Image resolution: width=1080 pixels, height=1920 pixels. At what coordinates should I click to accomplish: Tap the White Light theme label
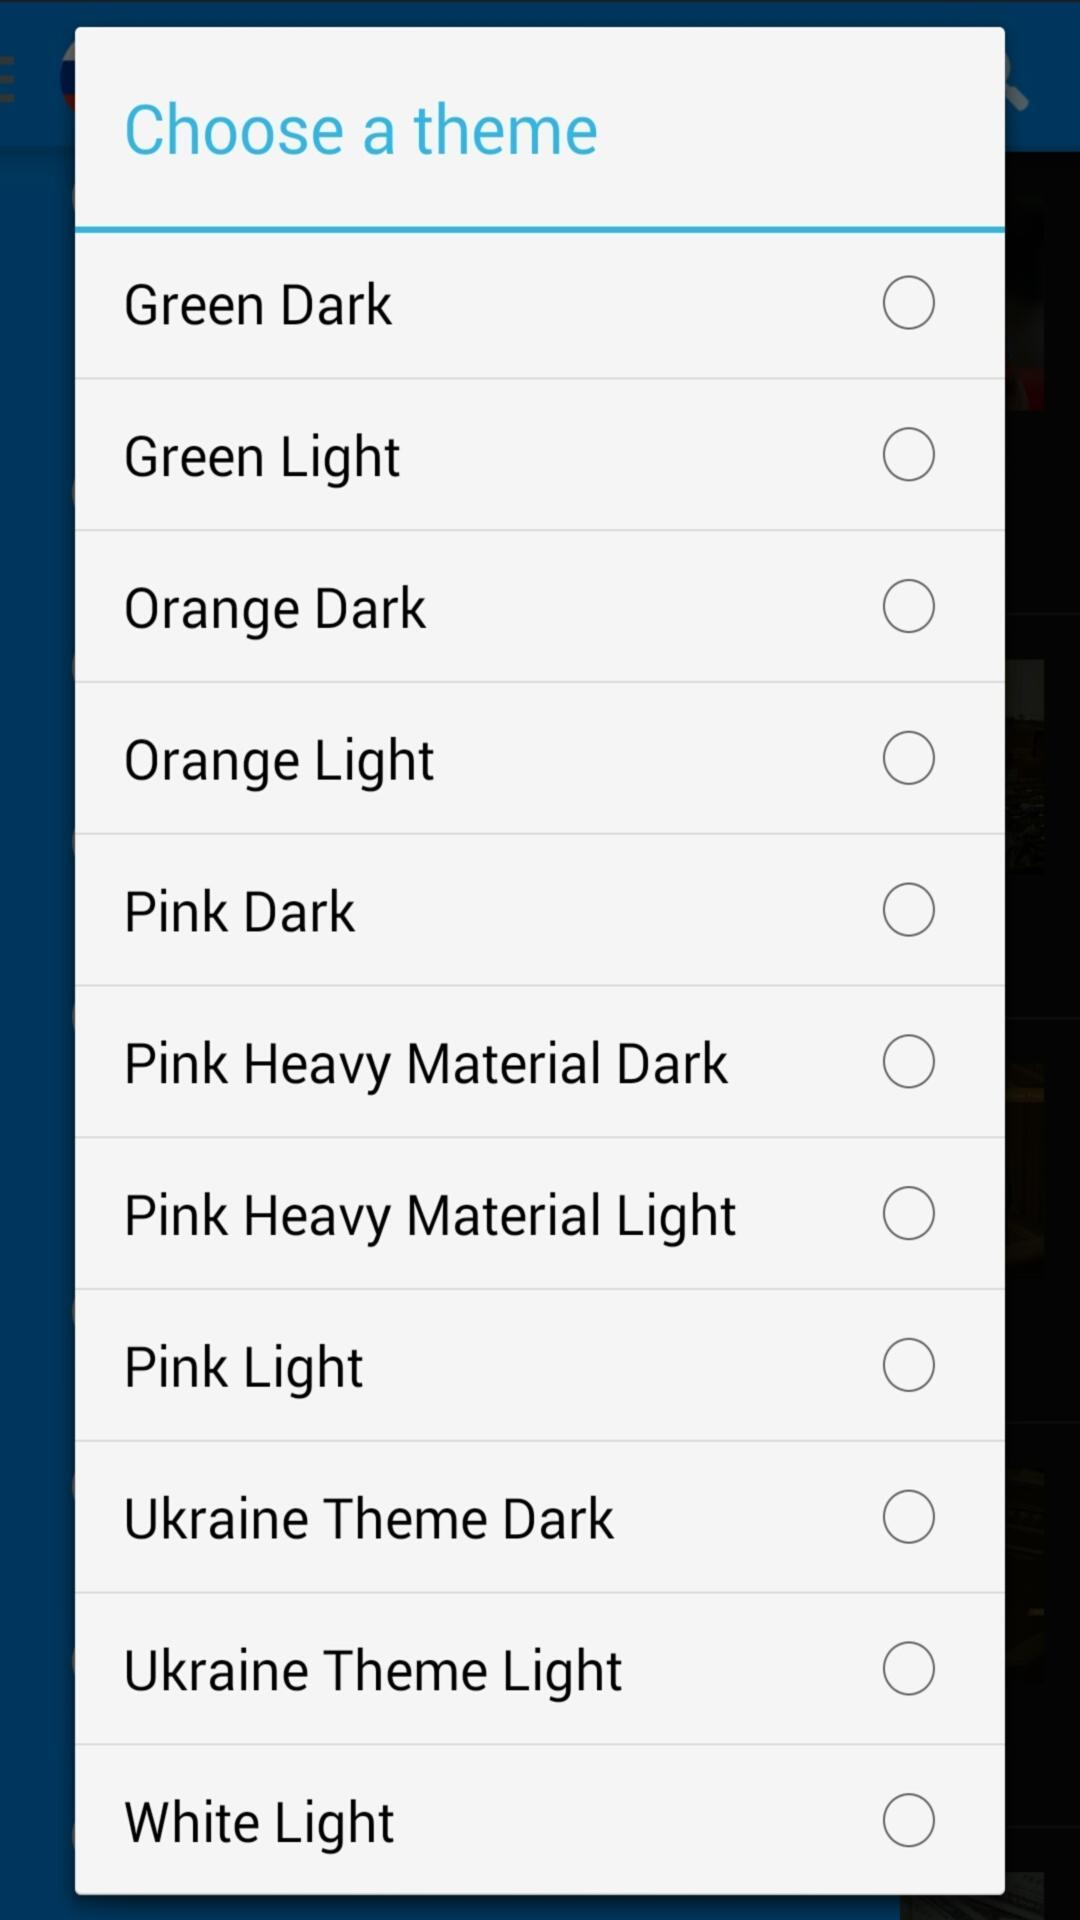click(259, 1823)
